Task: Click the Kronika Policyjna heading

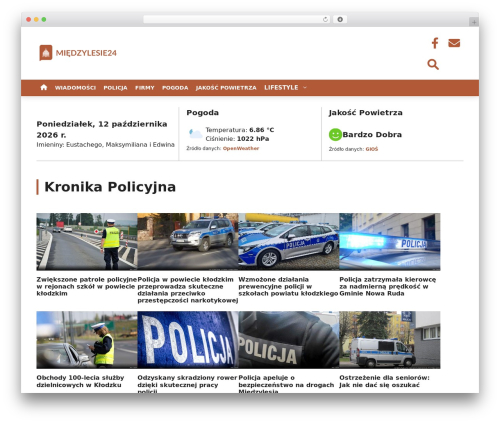Action: click(x=110, y=187)
